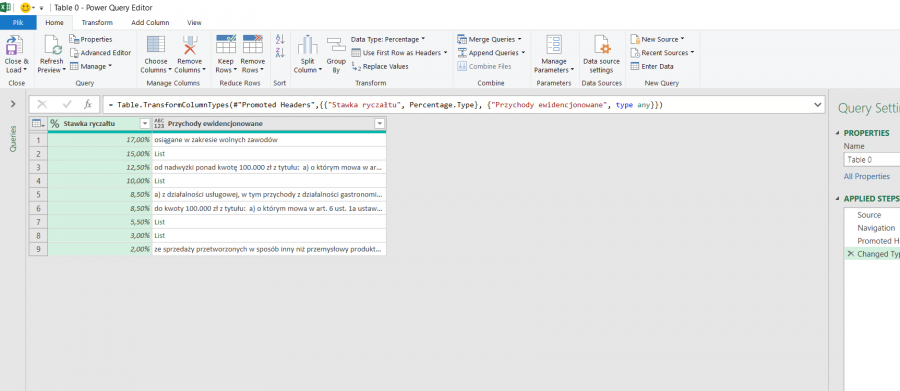The width and height of the screenshot is (900, 391).
Task: Click the fx formula icon
Action: (88, 104)
